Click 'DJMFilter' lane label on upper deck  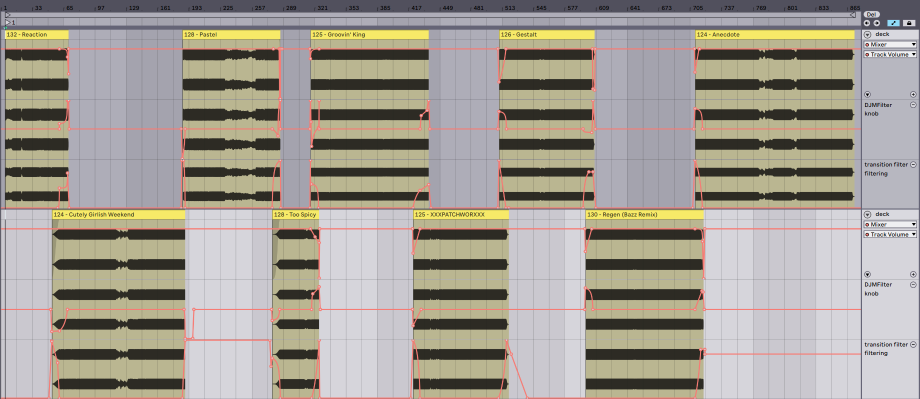click(x=878, y=105)
